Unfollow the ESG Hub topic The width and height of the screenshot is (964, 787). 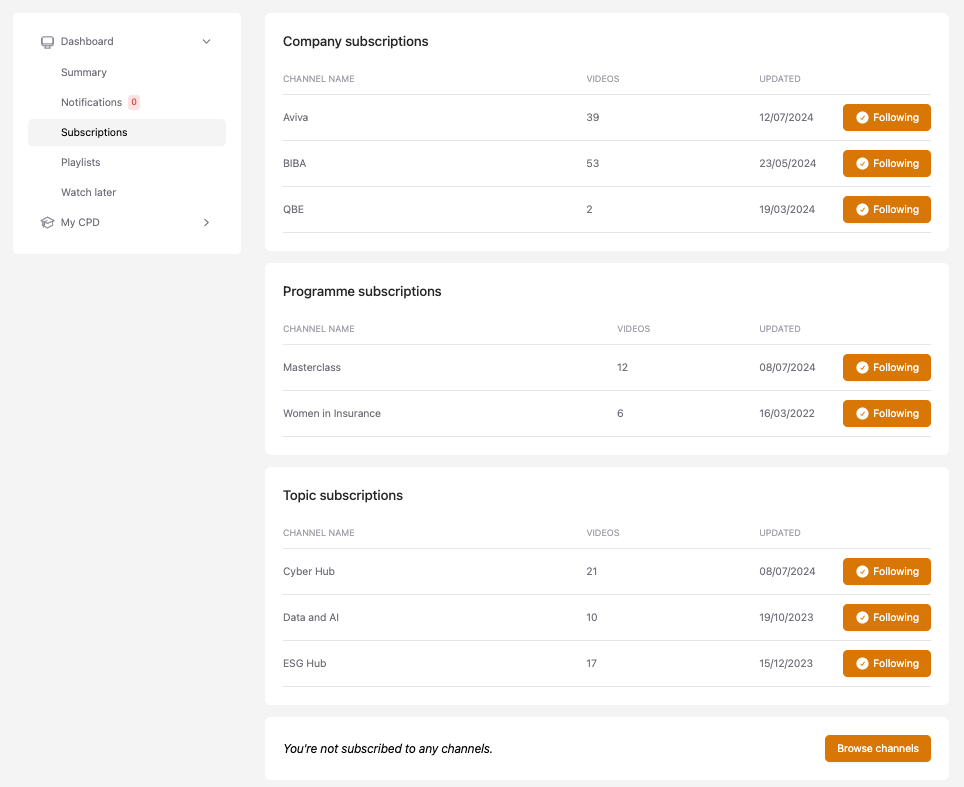tap(886, 664)
